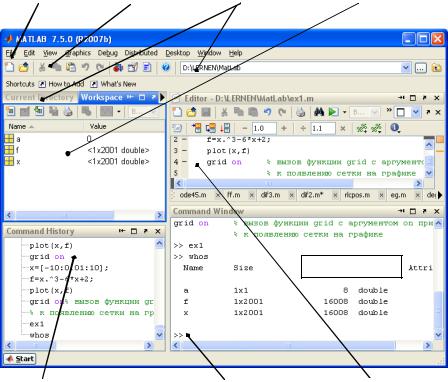Click the New M-File icon in main toolbar

point(10,68)
